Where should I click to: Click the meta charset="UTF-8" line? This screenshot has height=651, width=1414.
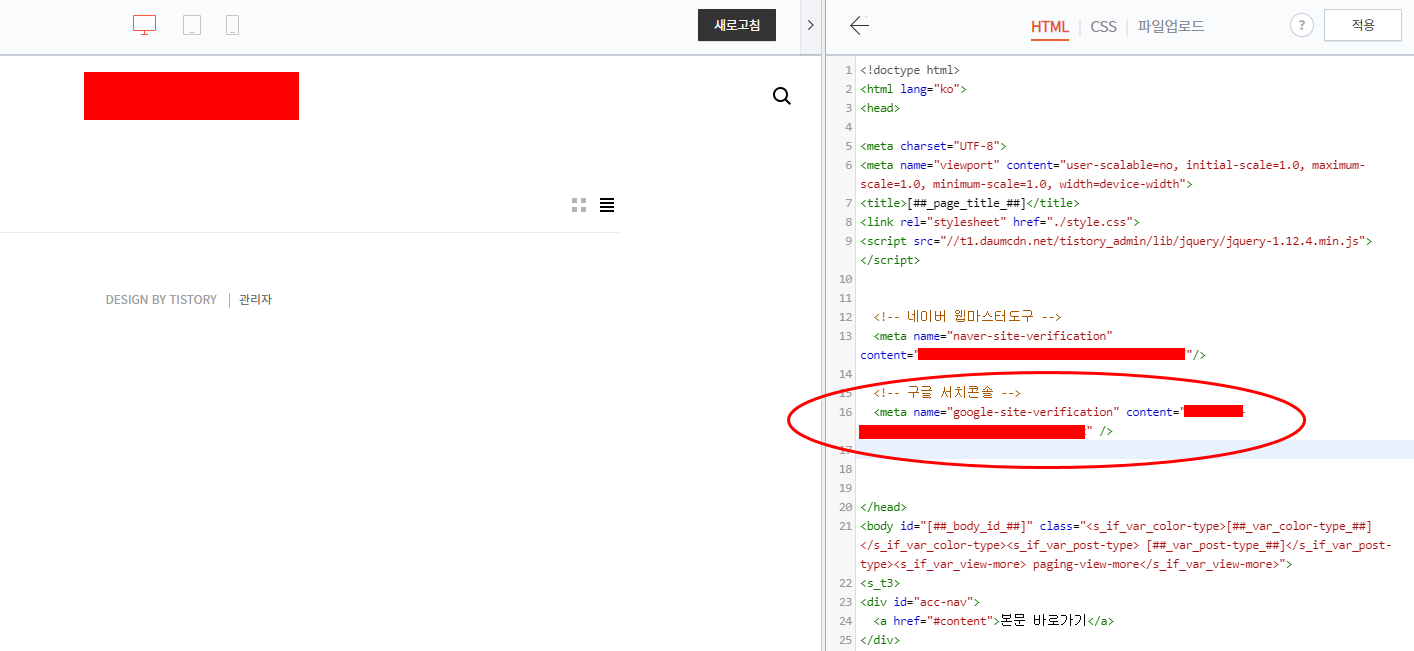(933, 146)
